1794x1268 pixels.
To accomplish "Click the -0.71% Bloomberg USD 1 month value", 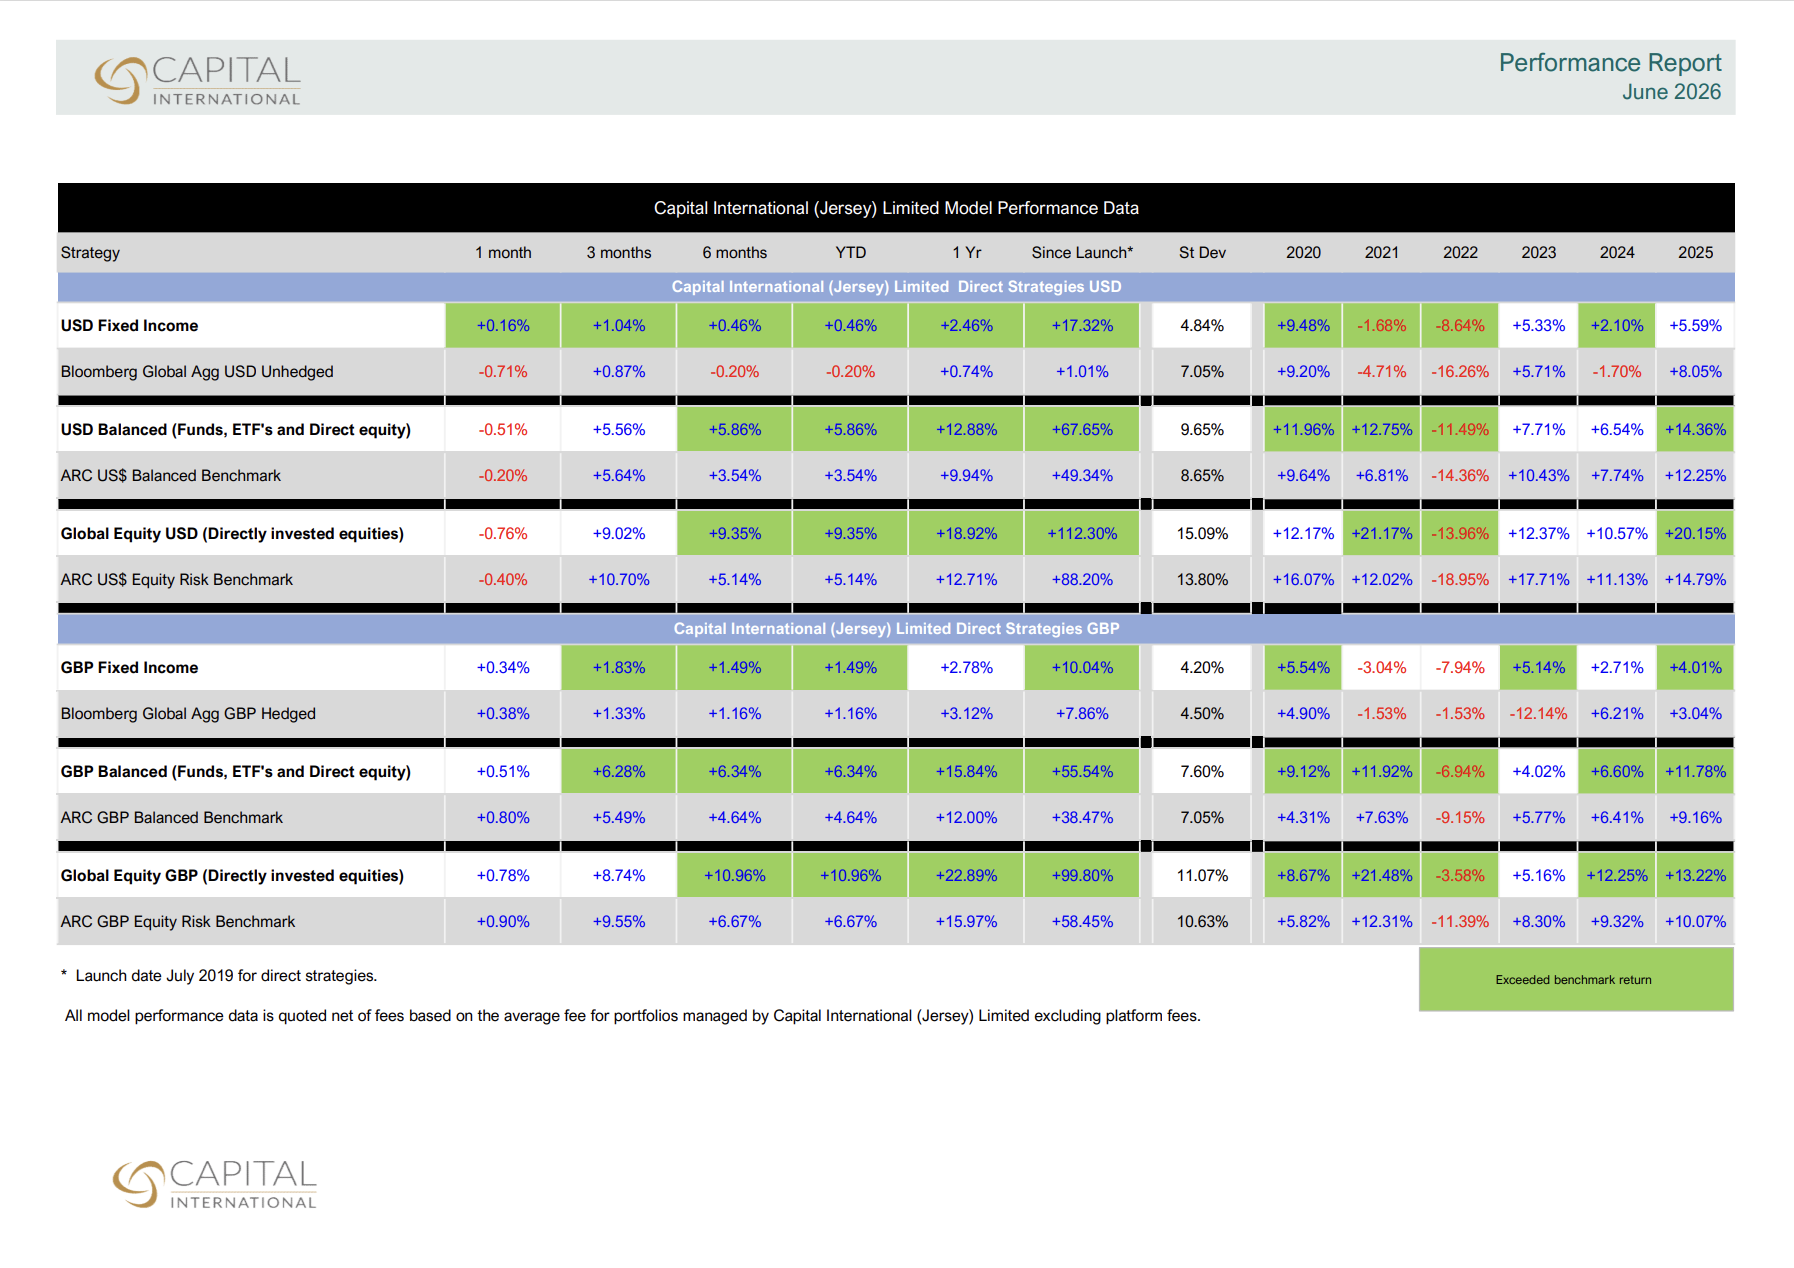I will coord(503,372).
